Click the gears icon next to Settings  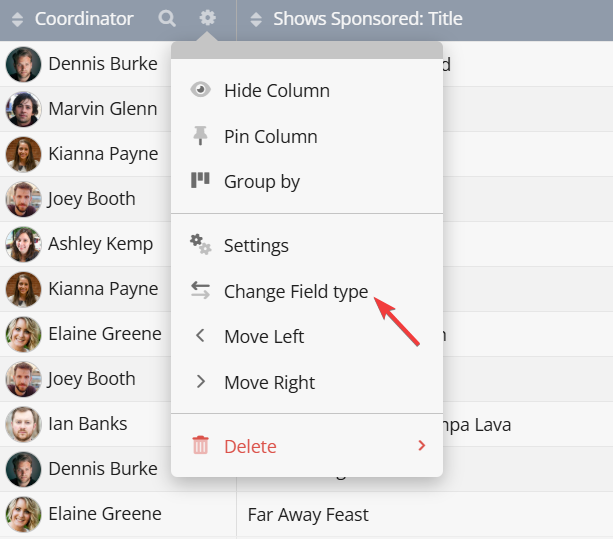(201, 245)
